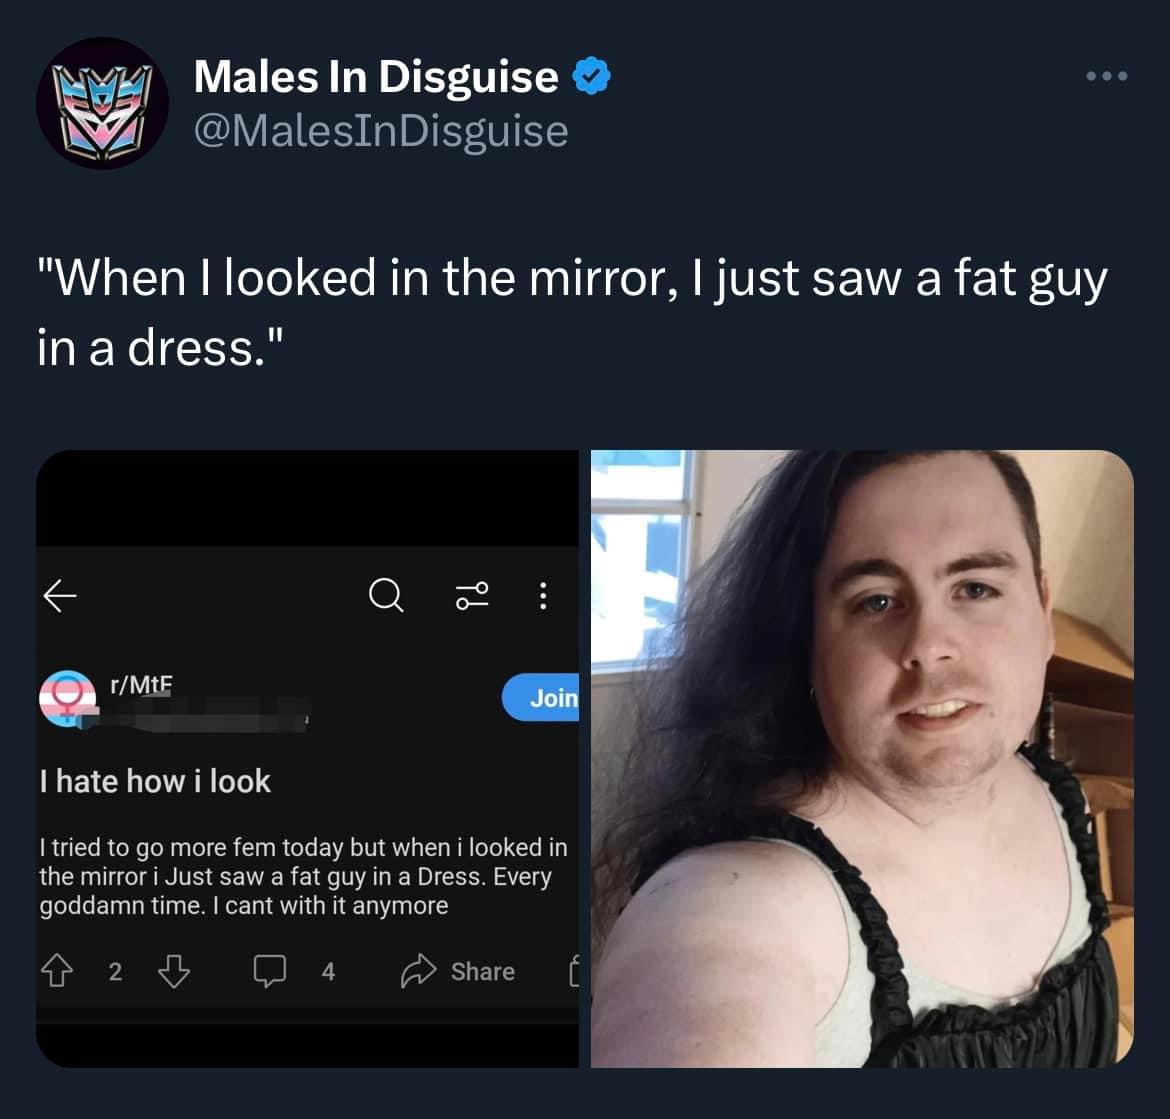Image resolution: width=1170 pixels, height=1119 pixels.
Task: Go back with the left arrow icon
Action: [60, 595]
